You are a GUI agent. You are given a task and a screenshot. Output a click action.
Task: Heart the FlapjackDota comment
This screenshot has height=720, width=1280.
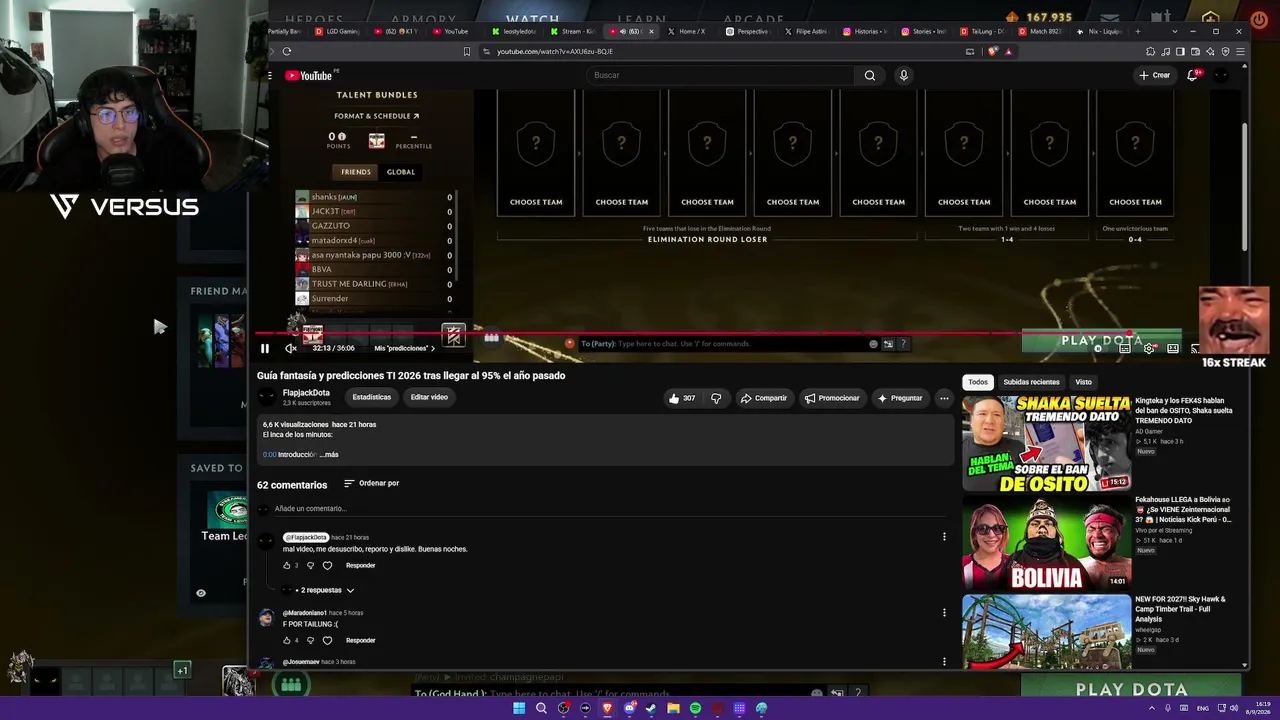tap(327, 566)
